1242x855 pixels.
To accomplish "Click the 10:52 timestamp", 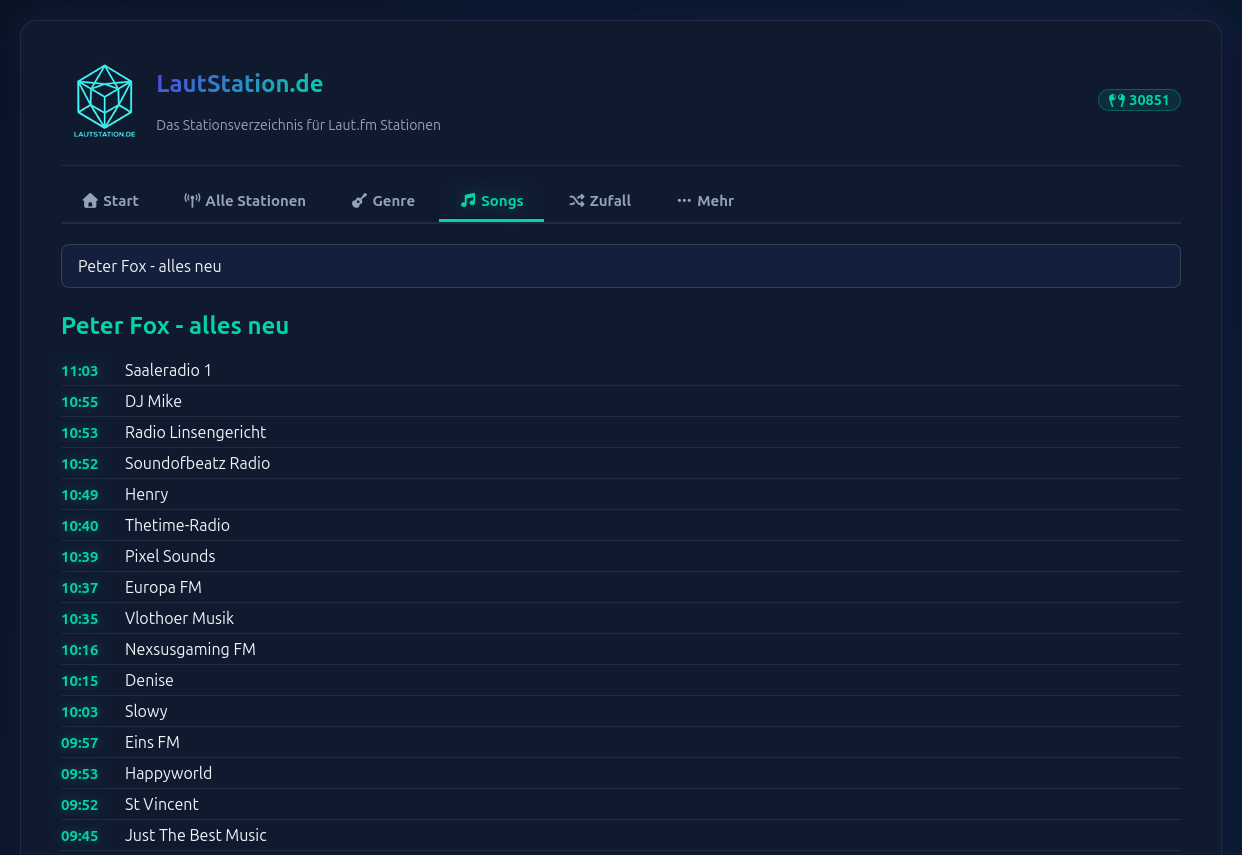I will click(x=80, y=464).
